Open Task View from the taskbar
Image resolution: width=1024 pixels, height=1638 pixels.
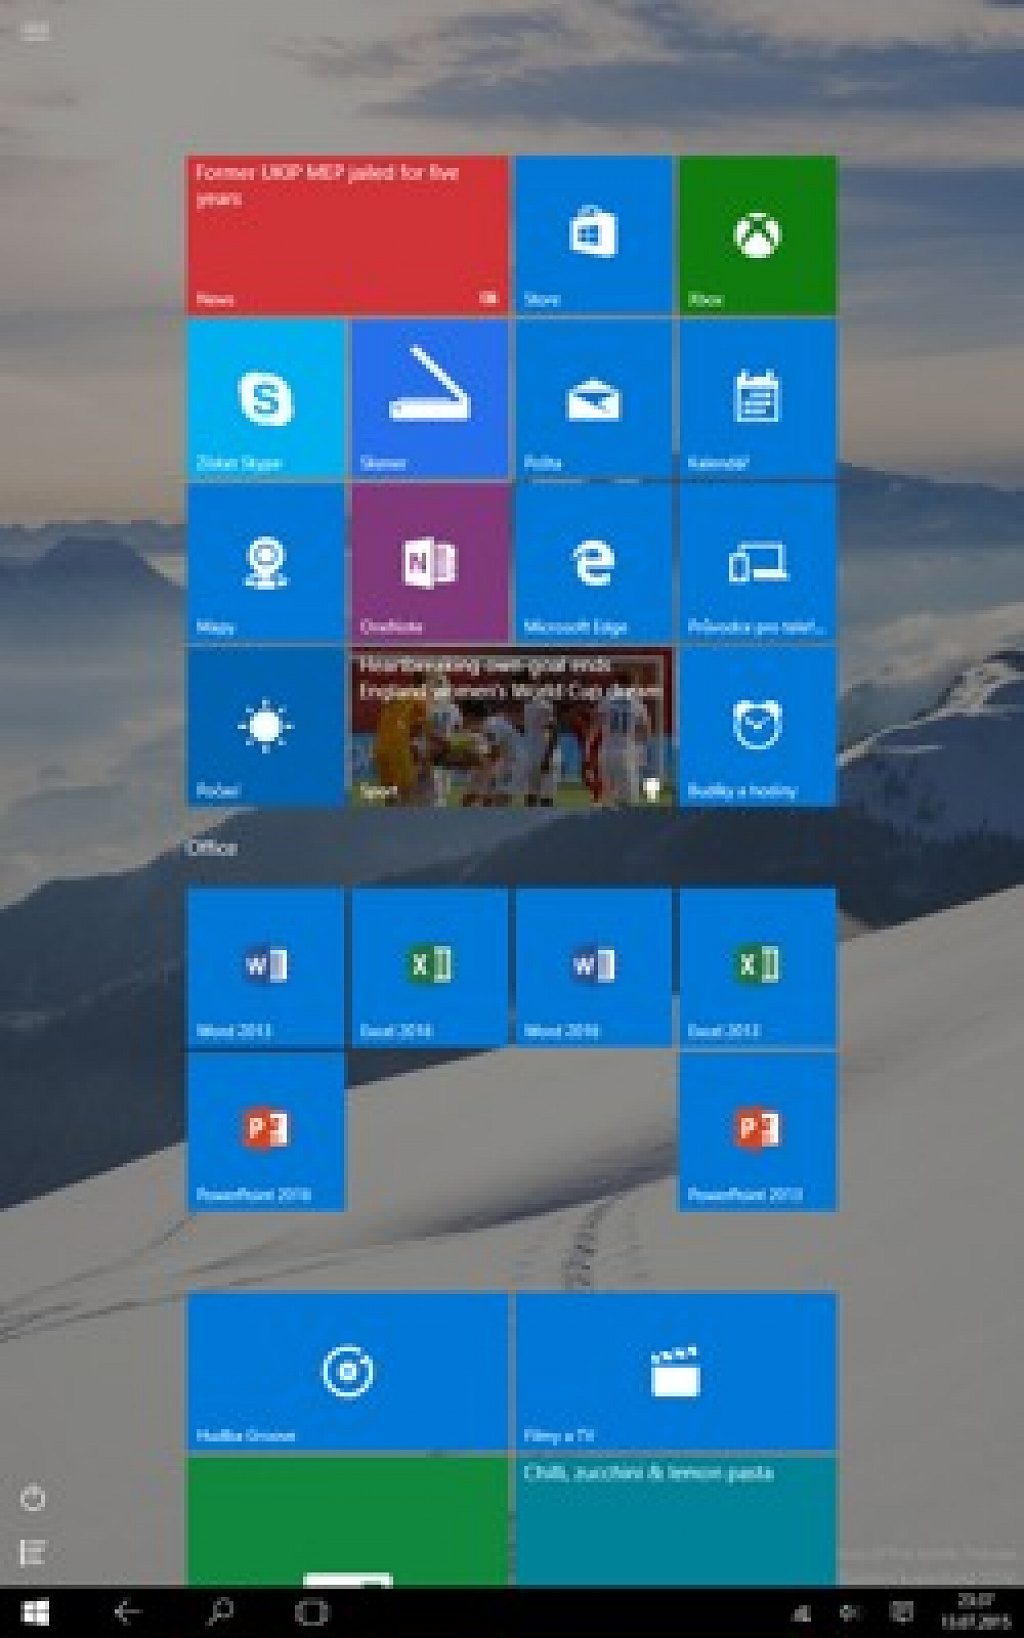312,1612
